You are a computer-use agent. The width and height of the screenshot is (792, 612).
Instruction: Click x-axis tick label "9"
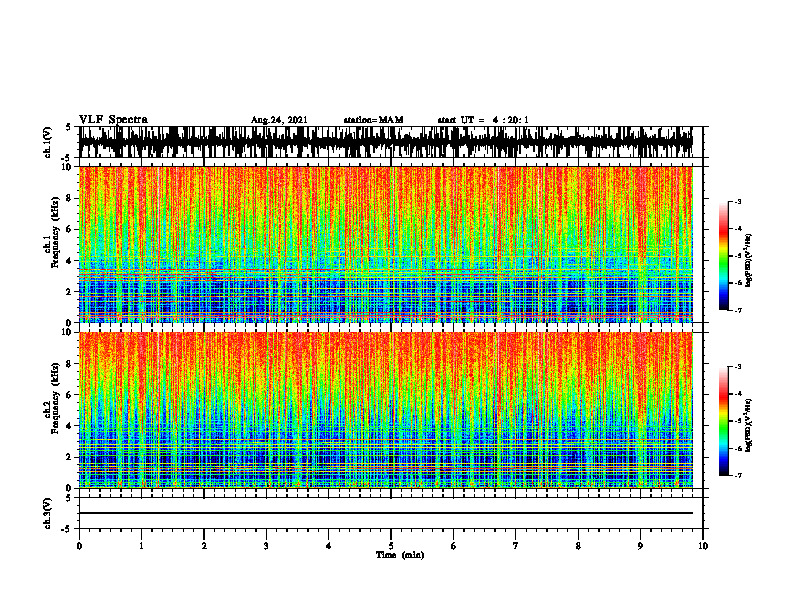click(x=640, y=546)
